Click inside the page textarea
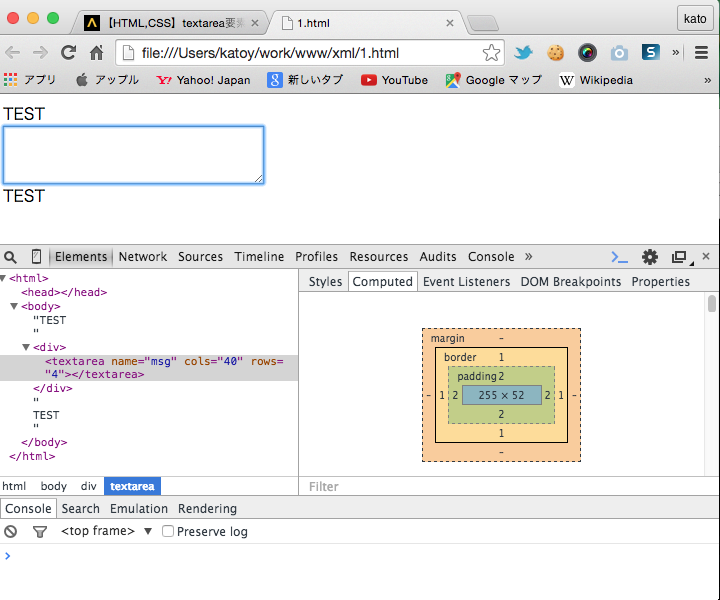 pyautogui.click(x=133, y=155)
